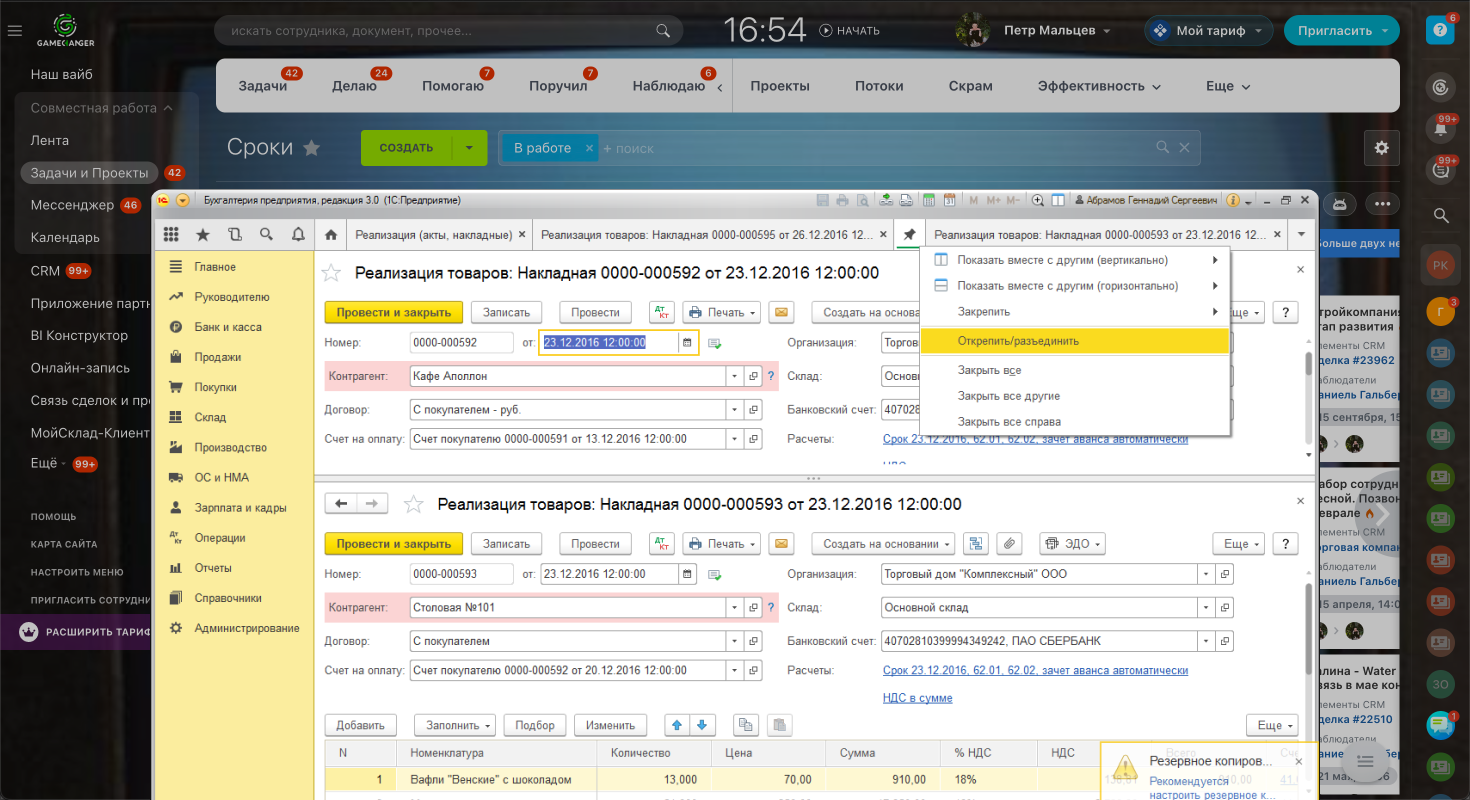
Task: Open attached files paperclip for invoice 0000-000593
Action: pos(1010,544)
